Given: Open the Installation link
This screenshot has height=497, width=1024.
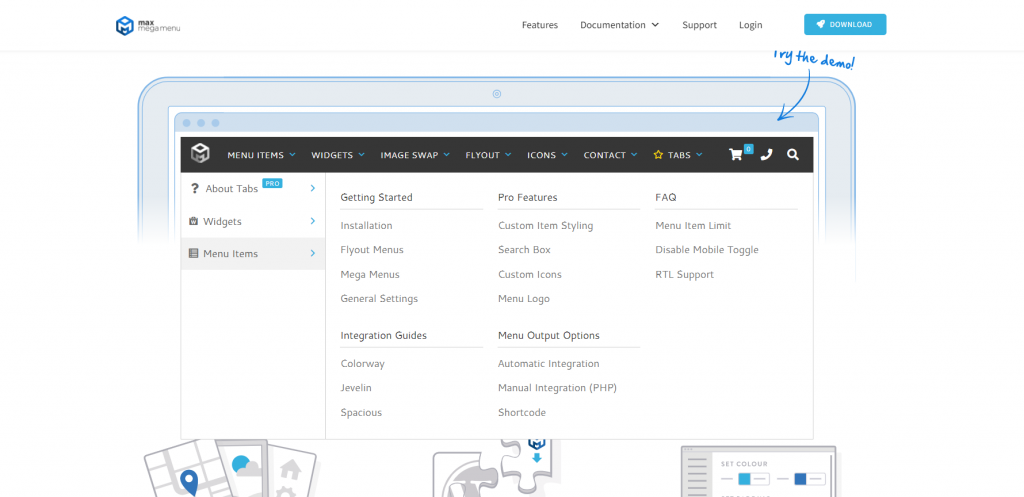Looking at the screenshot, I should (366, 226).
